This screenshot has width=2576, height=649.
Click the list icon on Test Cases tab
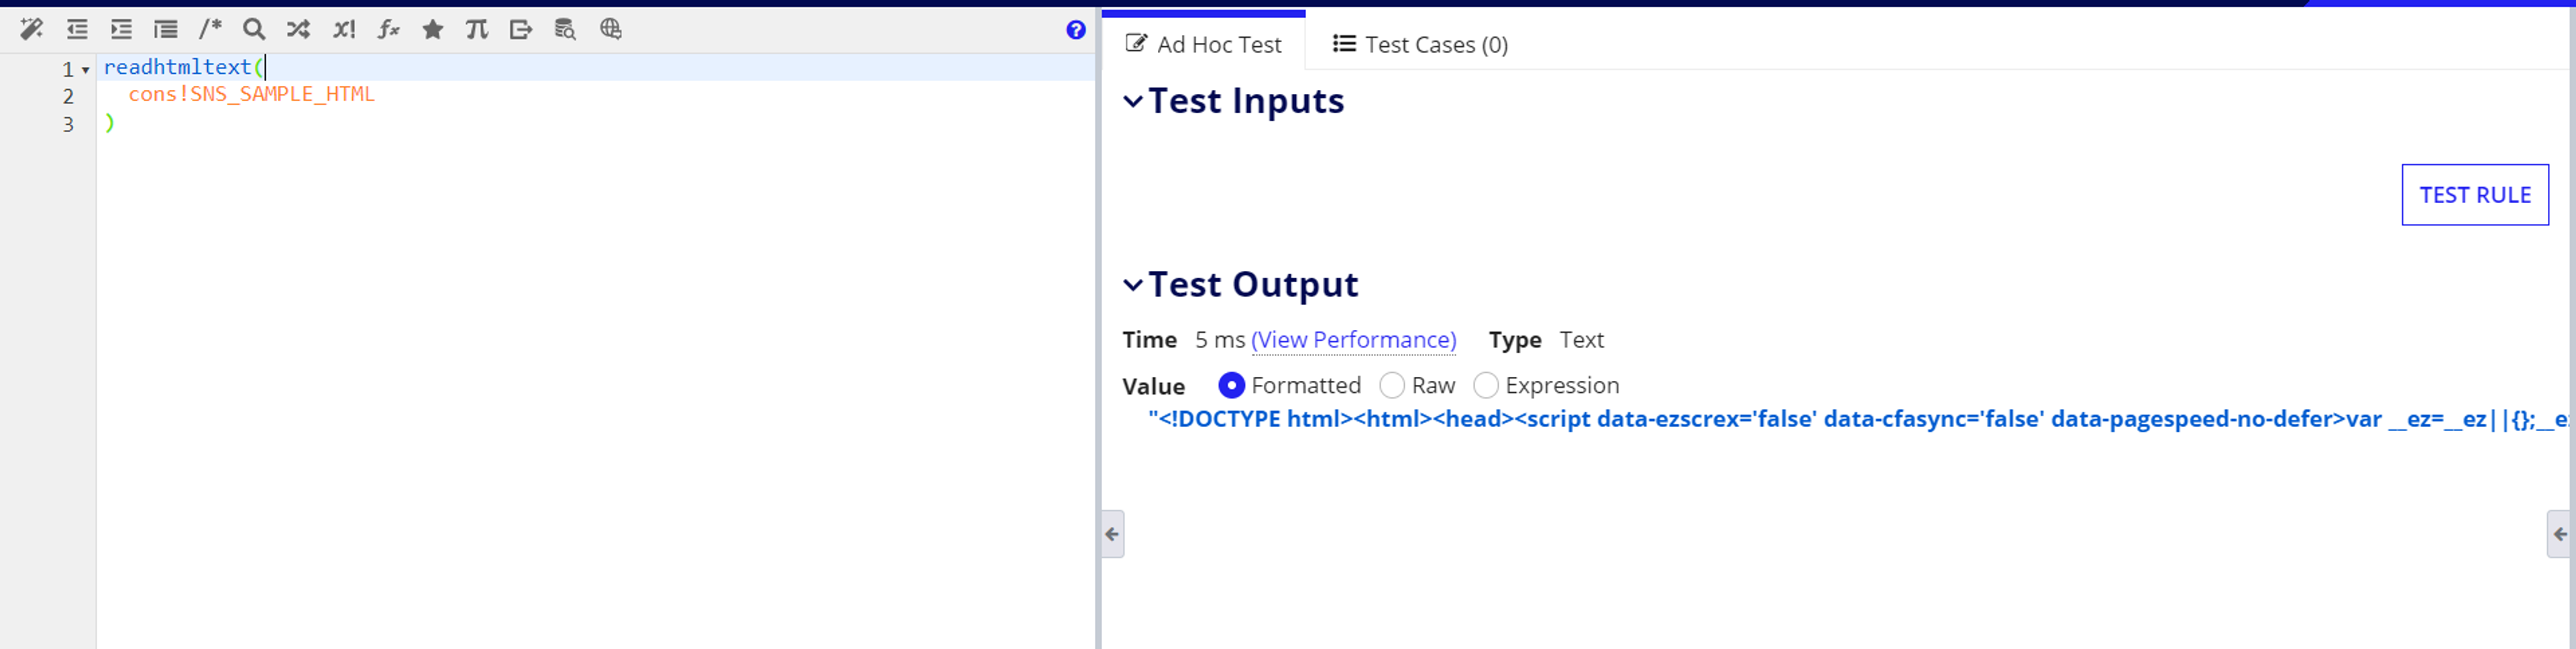[1344, 43]
